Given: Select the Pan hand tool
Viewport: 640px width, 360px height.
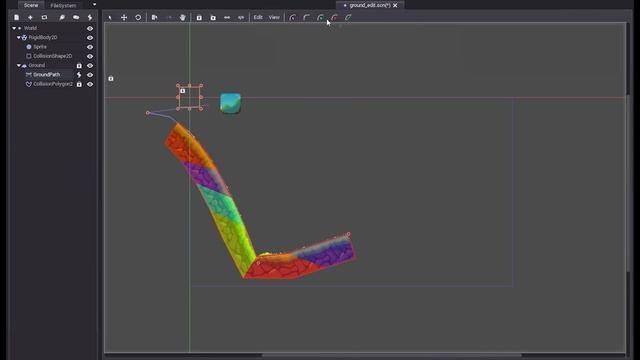Looking at the screenshot, I should [183, 18].
